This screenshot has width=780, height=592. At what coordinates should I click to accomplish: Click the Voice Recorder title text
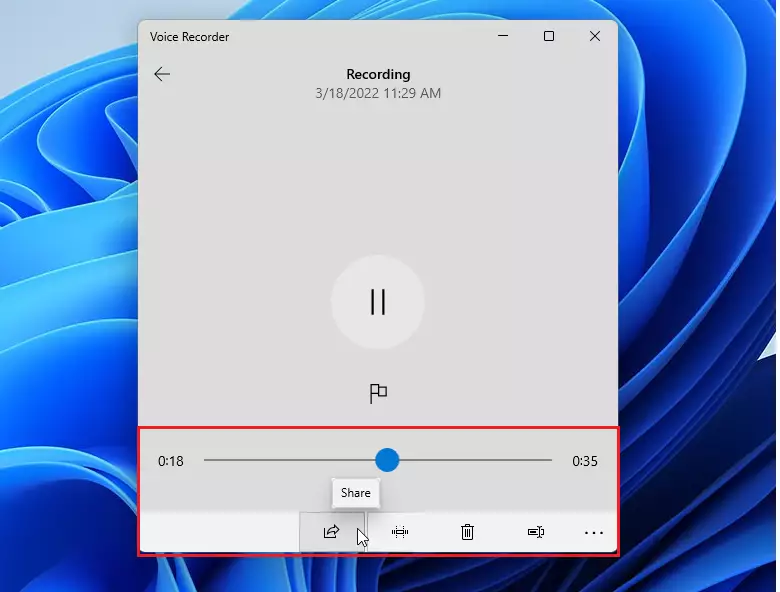click(190, 37)
